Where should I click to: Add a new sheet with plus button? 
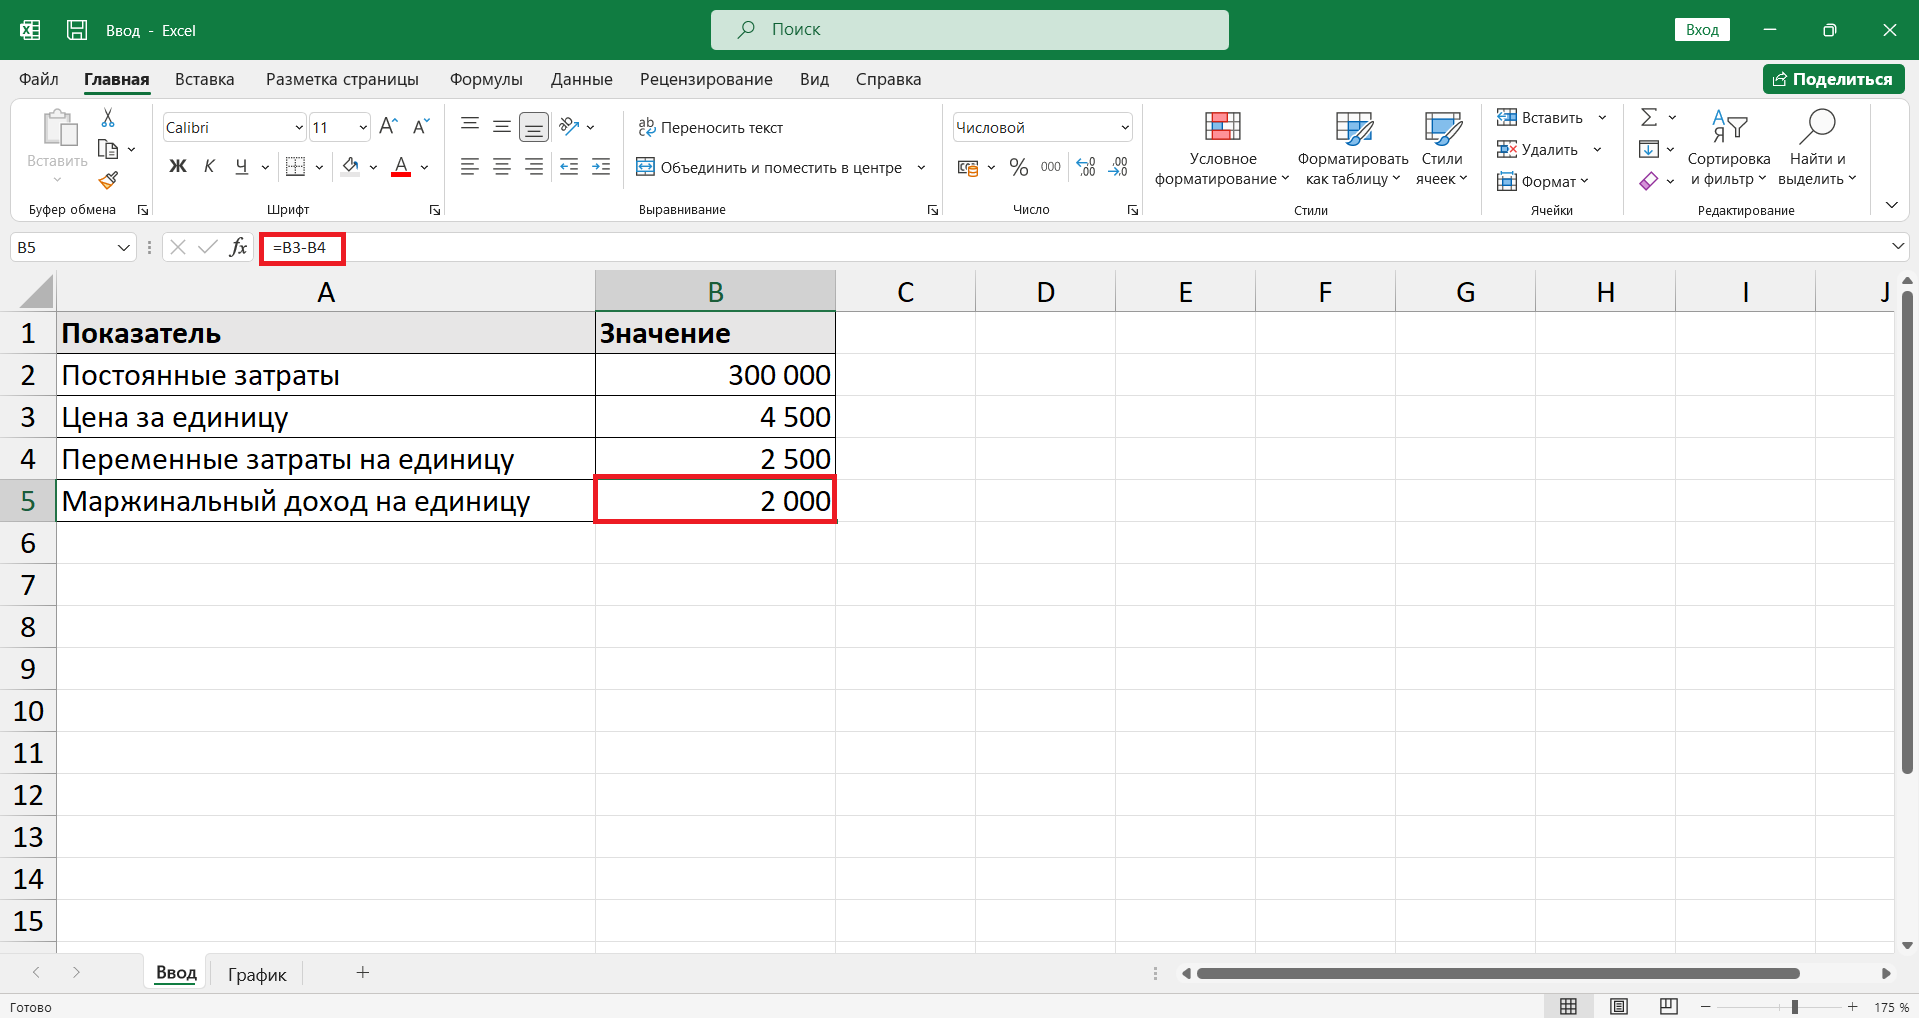363,972
